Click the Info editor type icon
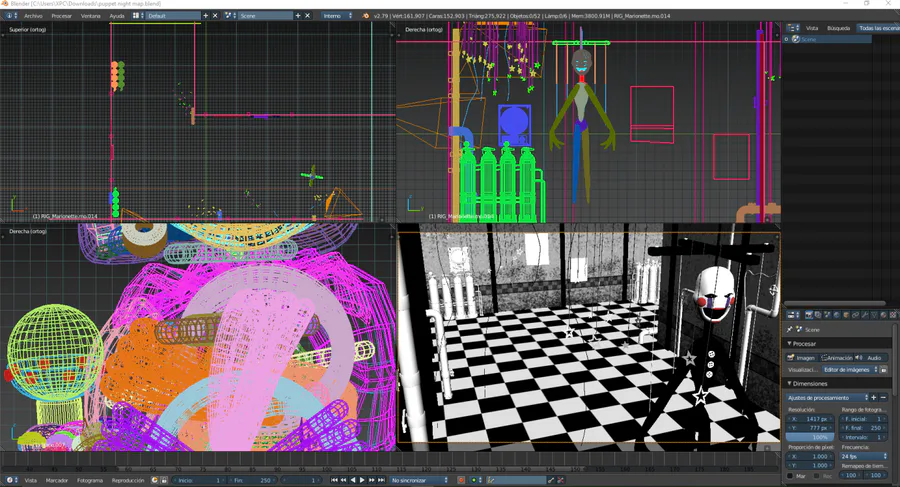The height and width of the screenshot is (487, 900). coord(11,16)
